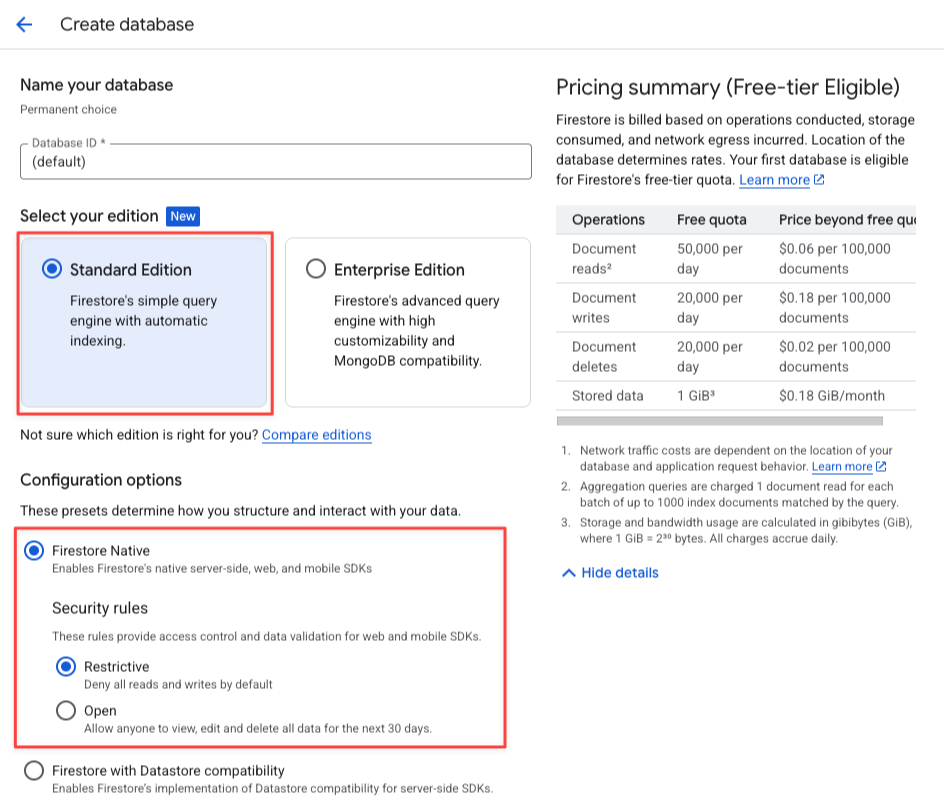Viewport: 944px width, 811px height.
Task: Choose Firestore with Datastore compatibility
Action: click(x=35, y=771)
